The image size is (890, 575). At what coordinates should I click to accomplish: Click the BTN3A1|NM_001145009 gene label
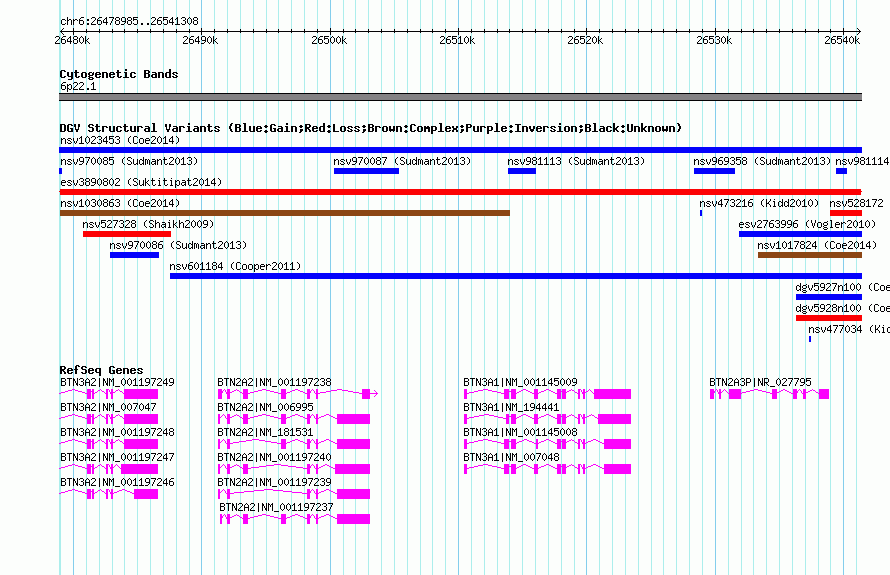(520, 382)
